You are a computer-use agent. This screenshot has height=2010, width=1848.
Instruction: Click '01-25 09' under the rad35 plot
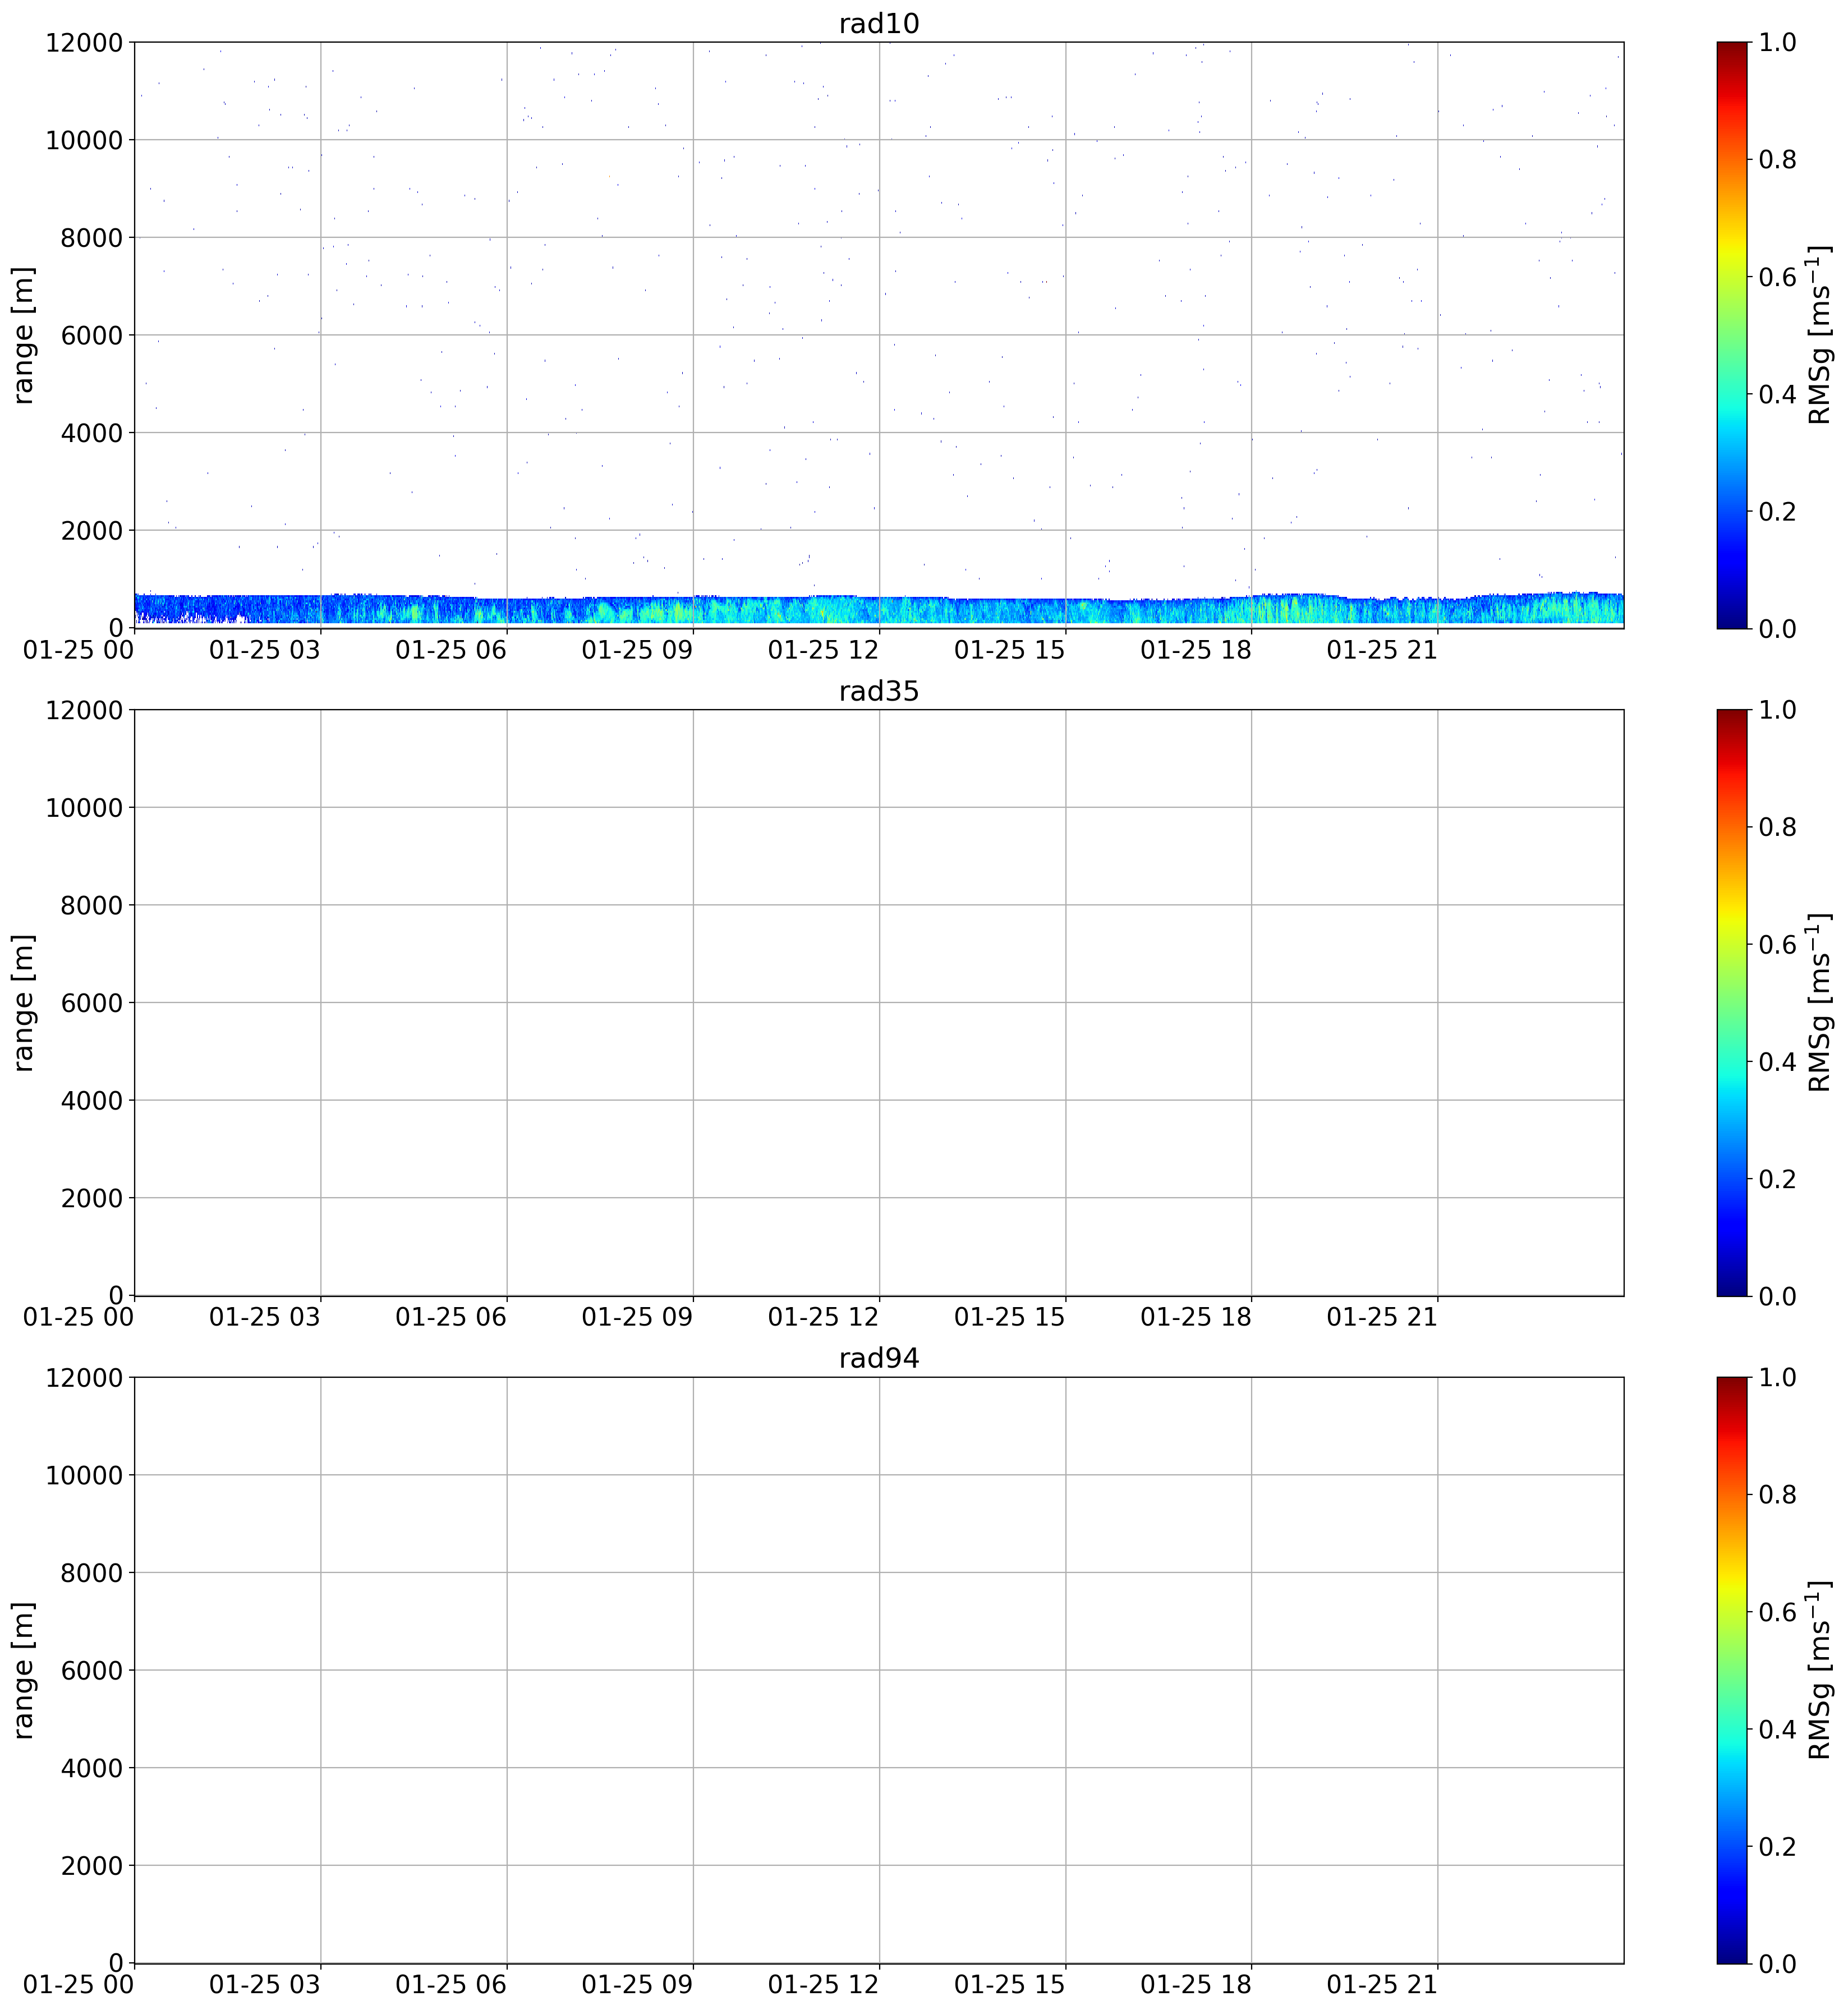tap(637, 1318)
